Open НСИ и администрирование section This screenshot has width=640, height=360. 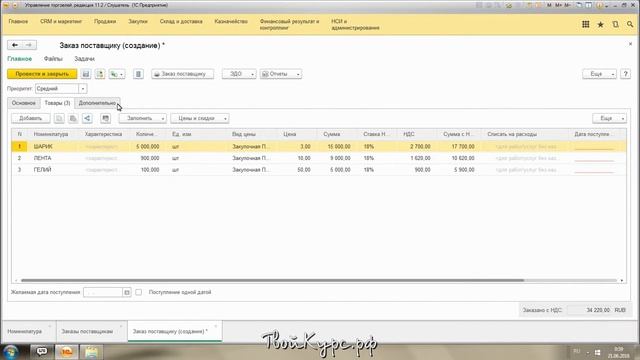tap(355, 24)
